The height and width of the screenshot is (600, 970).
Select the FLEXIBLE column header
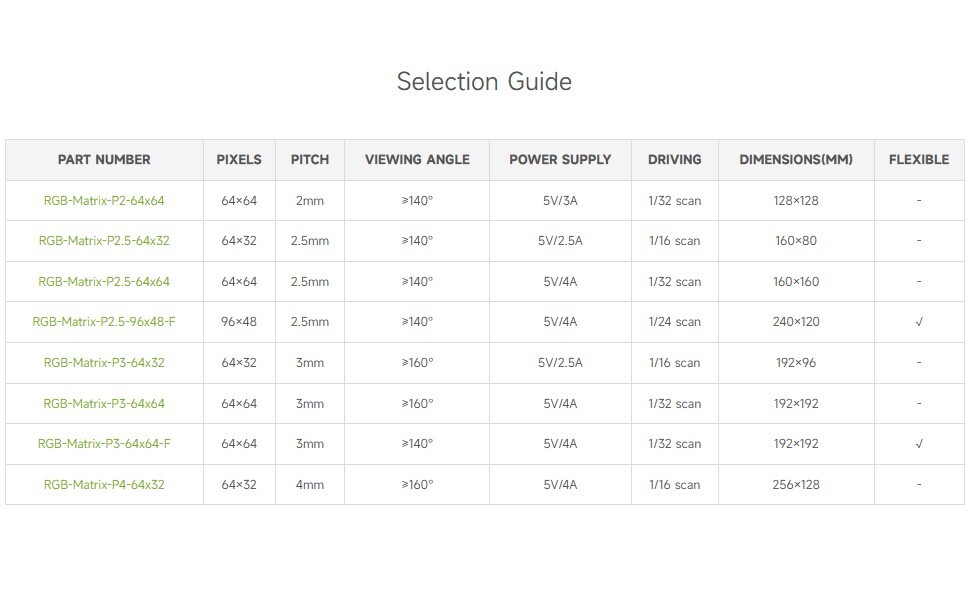coord(919,160)
